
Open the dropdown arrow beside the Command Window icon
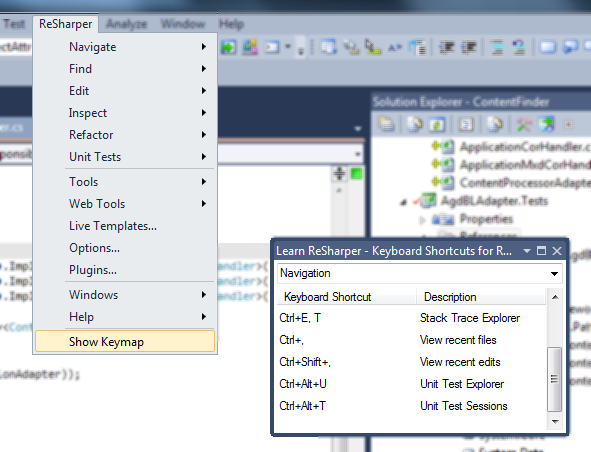[x=288, y=47]
